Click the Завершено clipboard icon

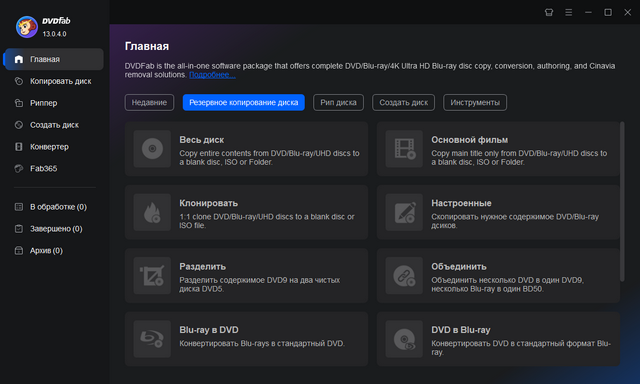pos(19,229)
